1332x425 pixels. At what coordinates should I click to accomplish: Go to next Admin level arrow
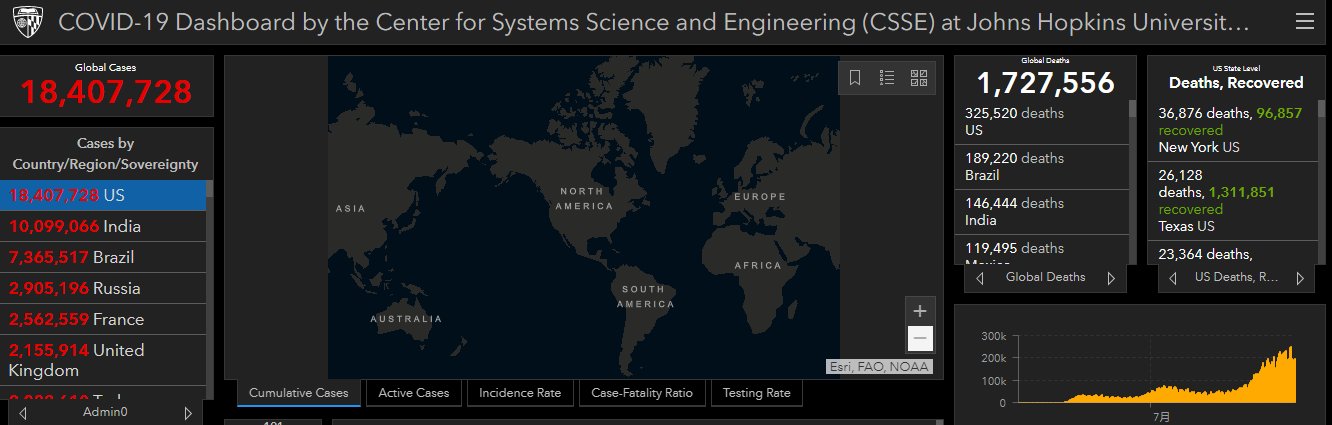(x=188, y=412)
